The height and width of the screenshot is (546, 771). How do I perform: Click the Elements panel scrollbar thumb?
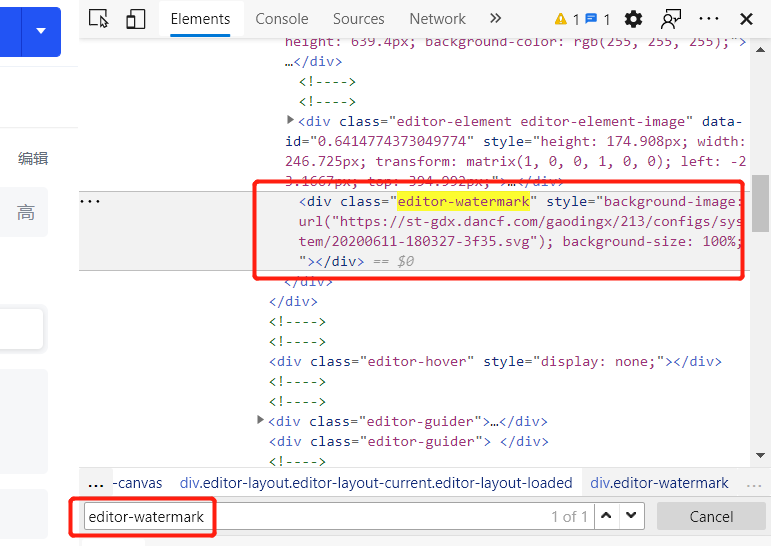[x=761, y=203]
